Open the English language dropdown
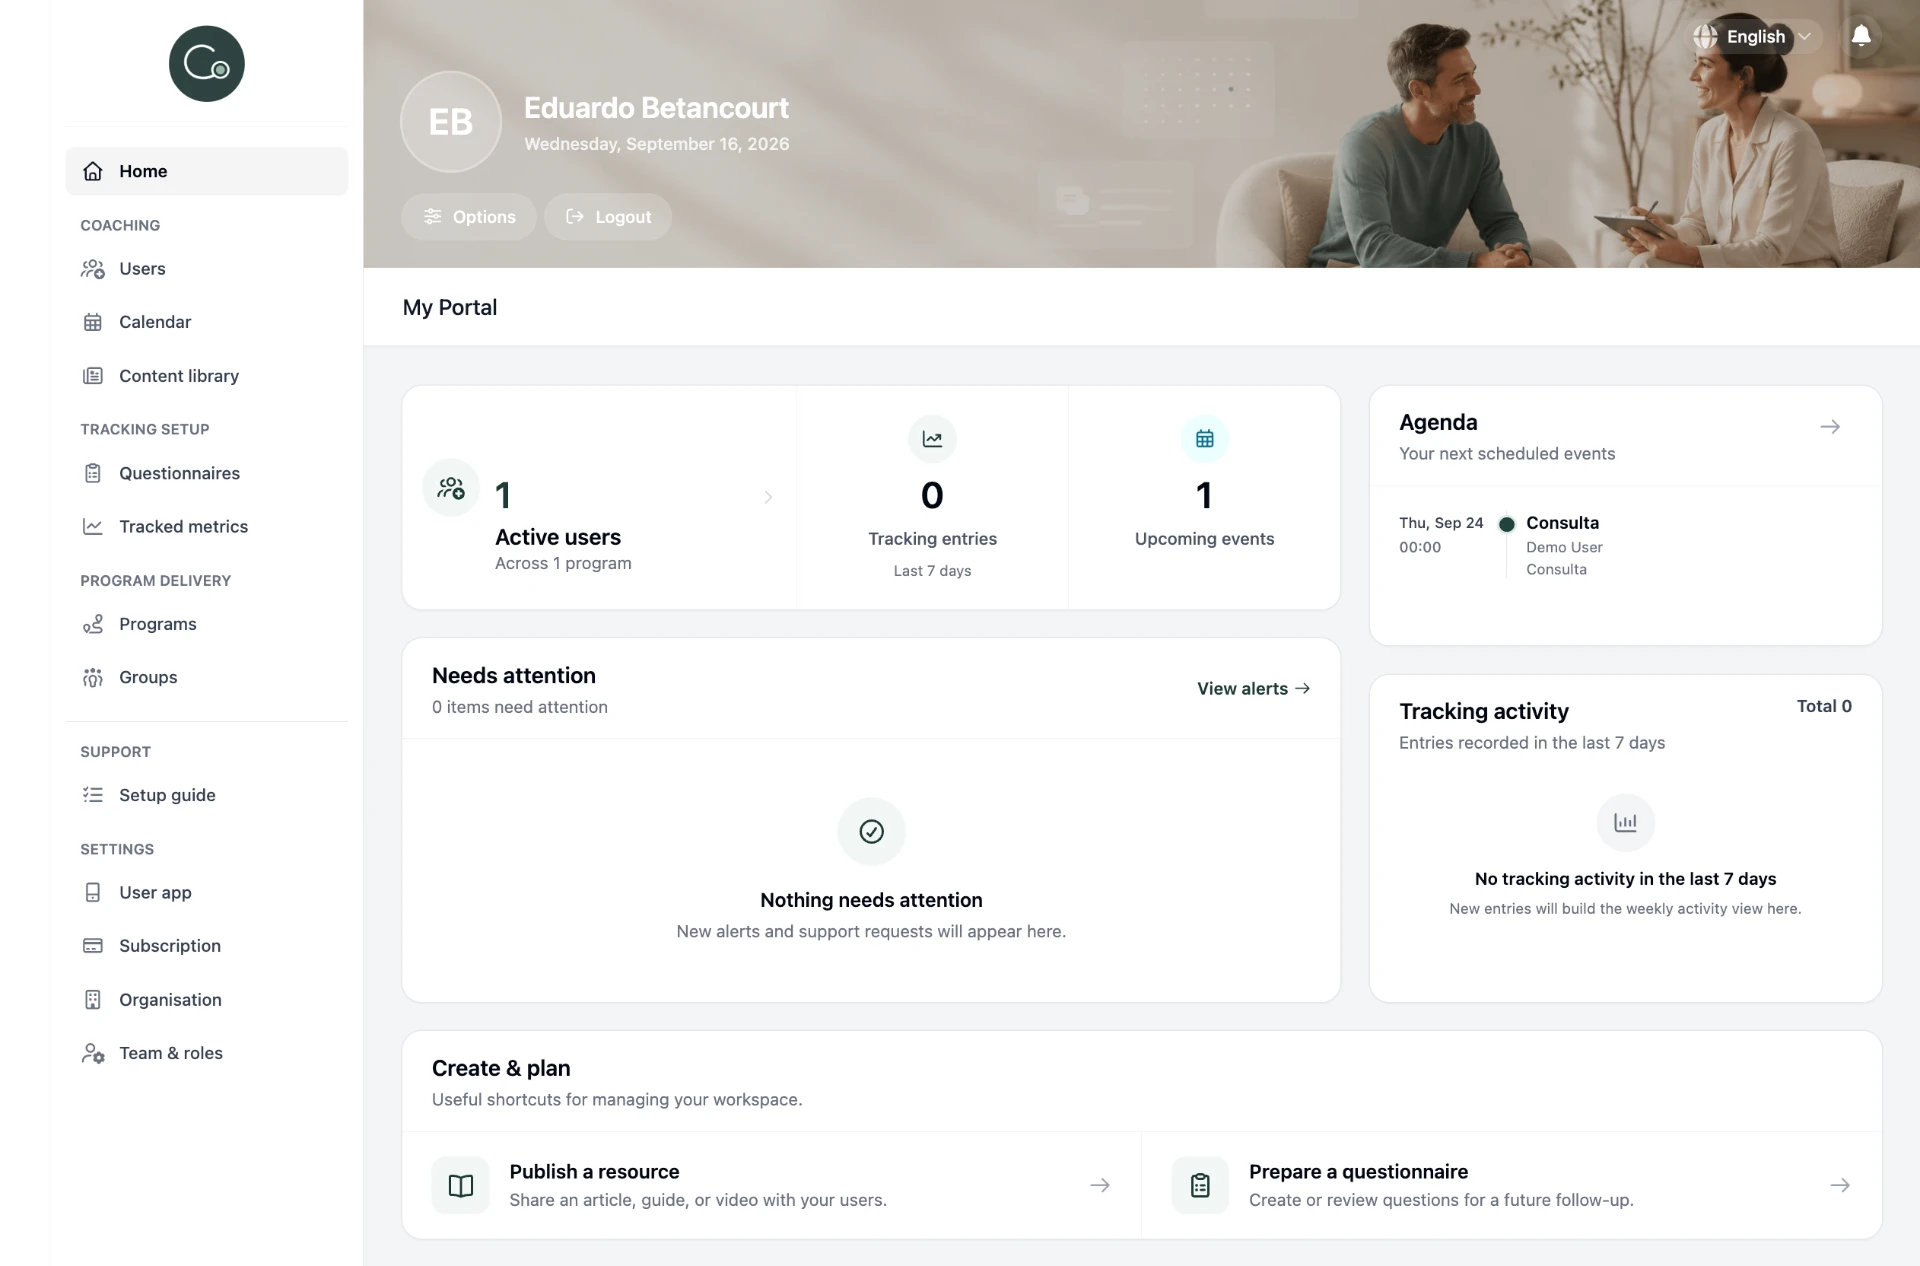1920x1266 pixels. (1753, 37)
